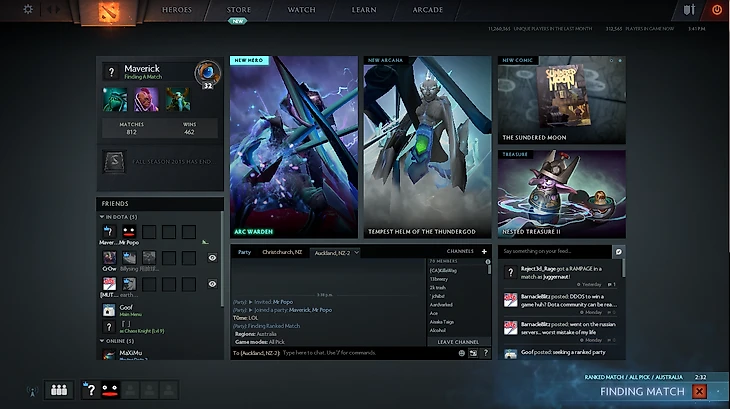This screenshot has width=730, height=409.
Task: Click the channel members list scrollbar
Action: [489, 270]
